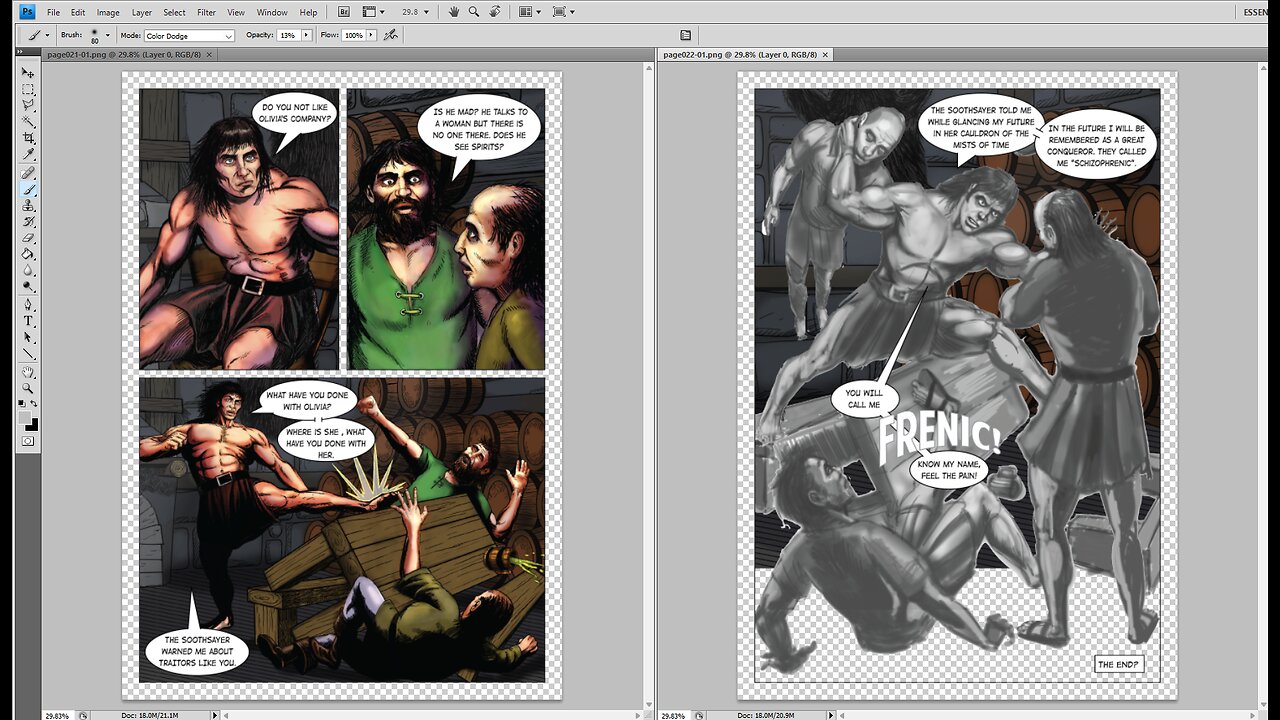Screen dimensions: 1280x720
Task: Open the Layer menu
Action: tap(142, 12)
